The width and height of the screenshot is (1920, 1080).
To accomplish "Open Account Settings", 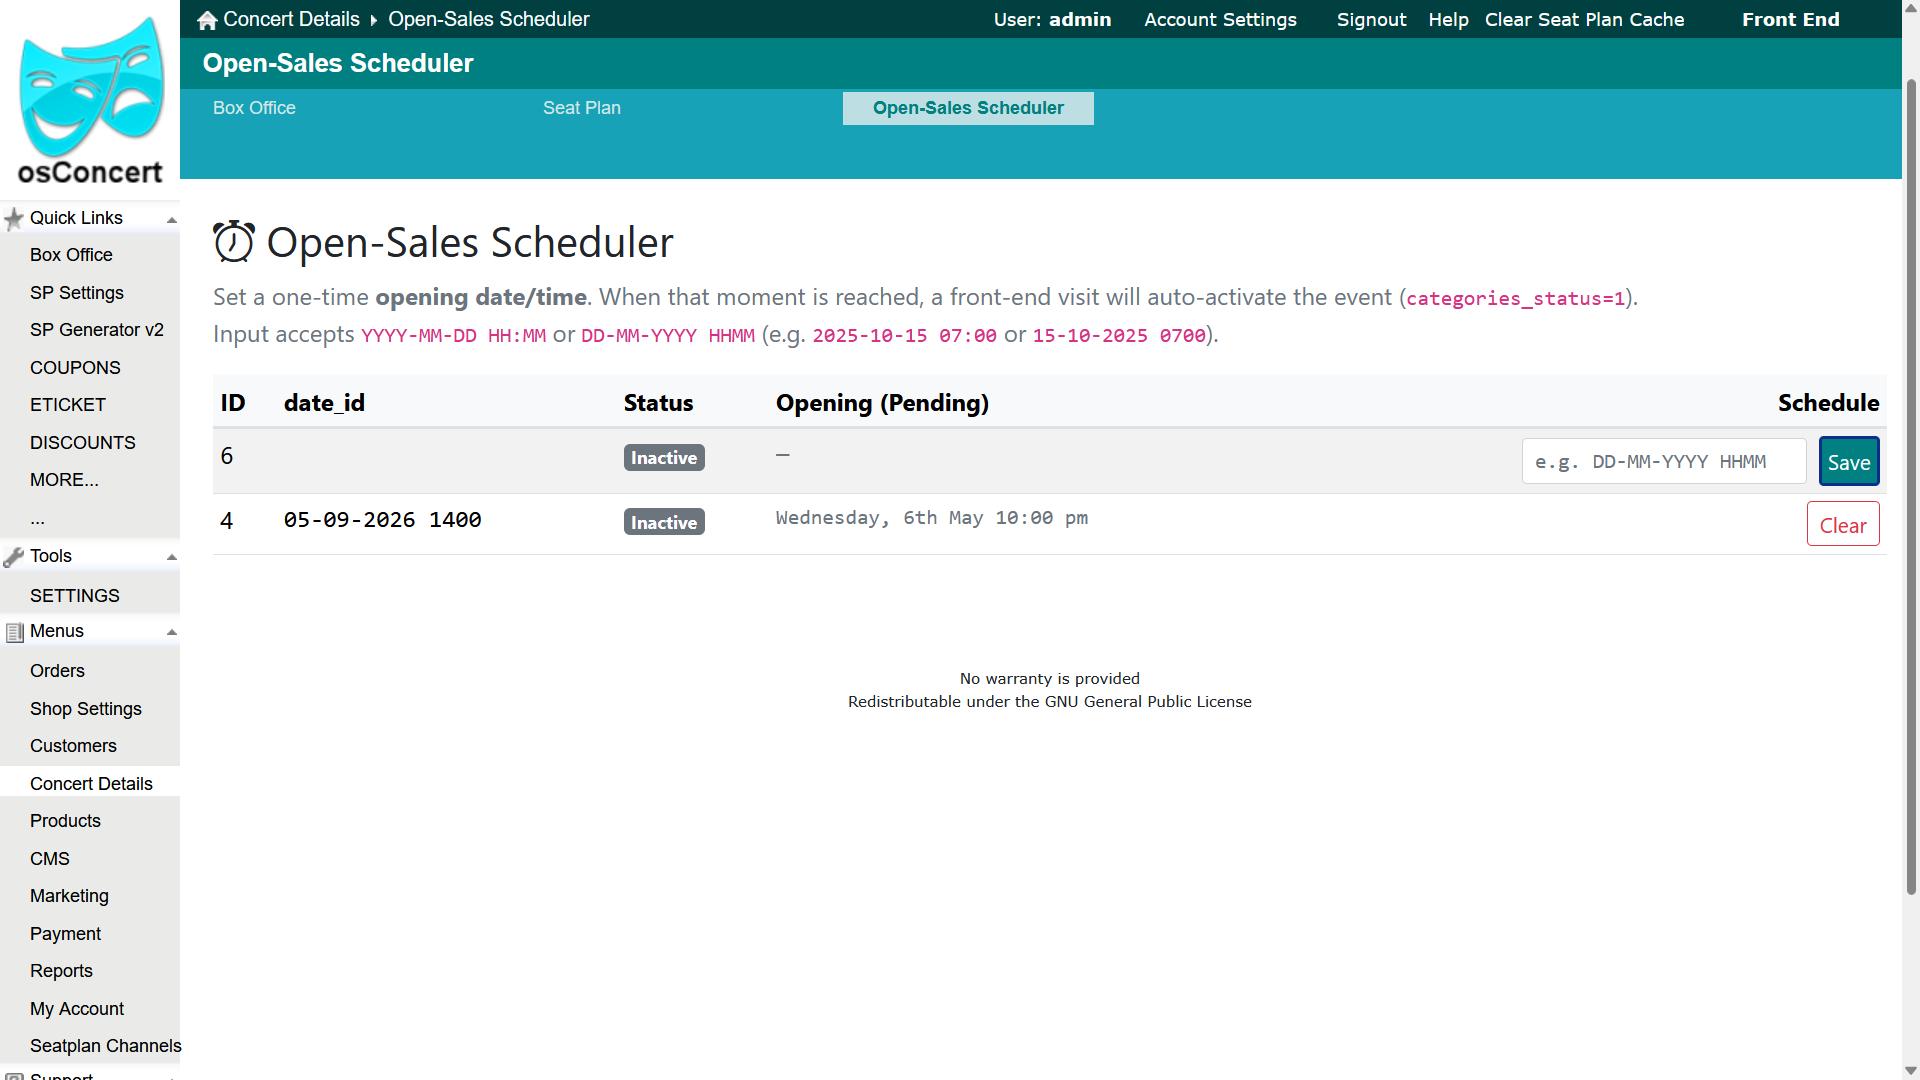I will 1220,19.
